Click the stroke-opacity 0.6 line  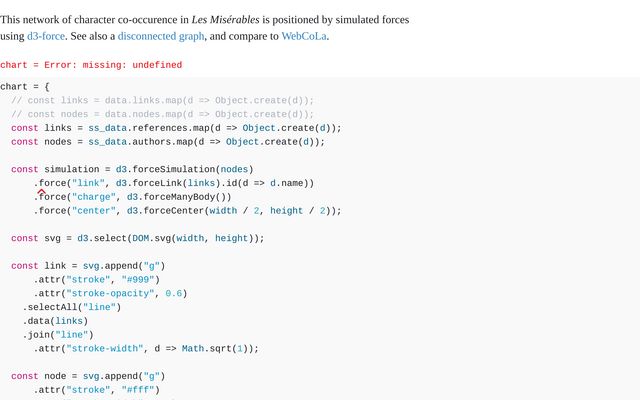111,294
